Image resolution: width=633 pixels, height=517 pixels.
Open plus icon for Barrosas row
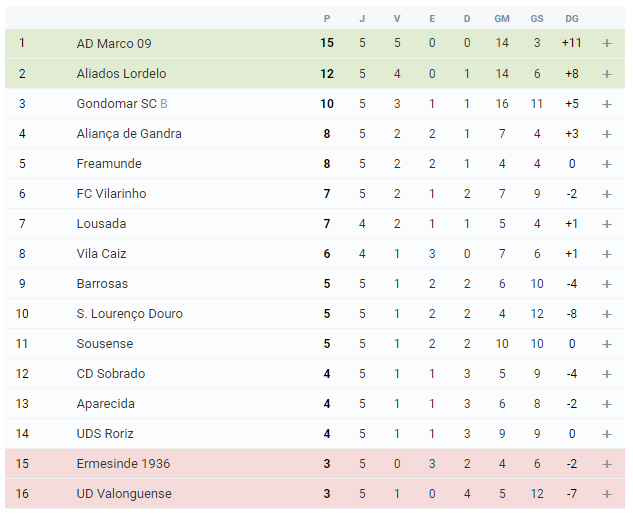pos(607,284)
